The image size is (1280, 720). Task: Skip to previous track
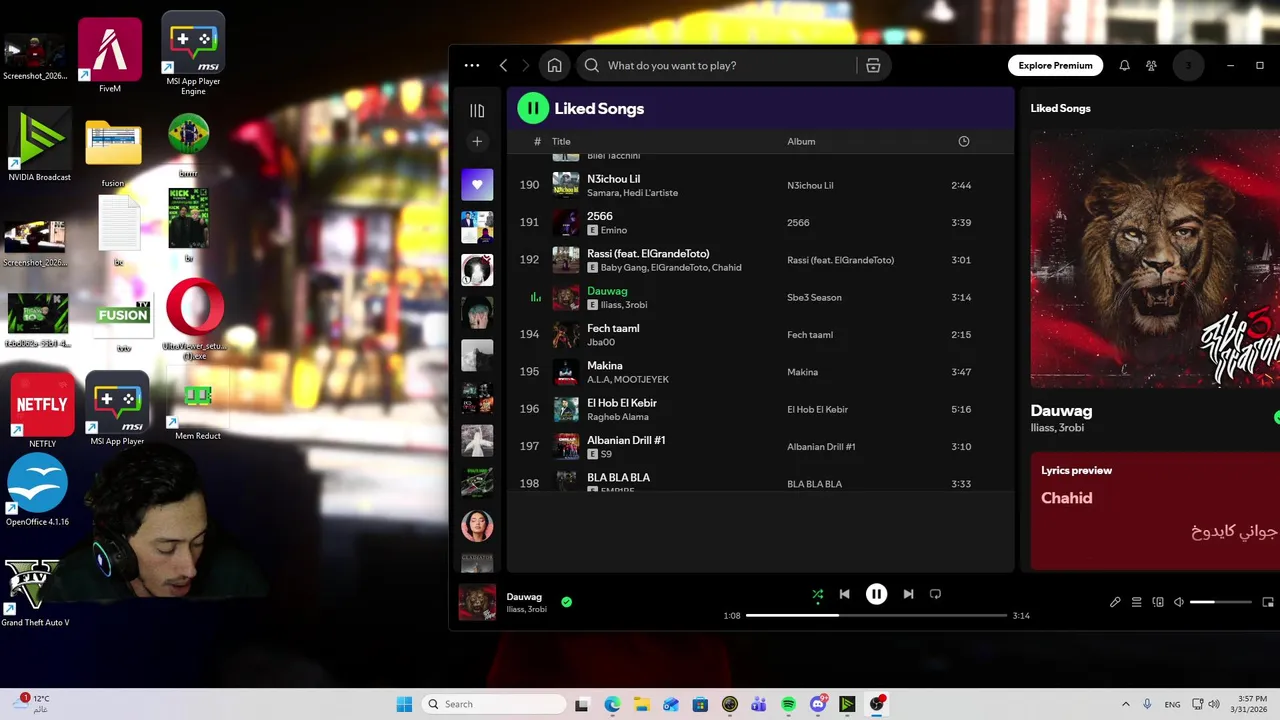pos(844,594)
